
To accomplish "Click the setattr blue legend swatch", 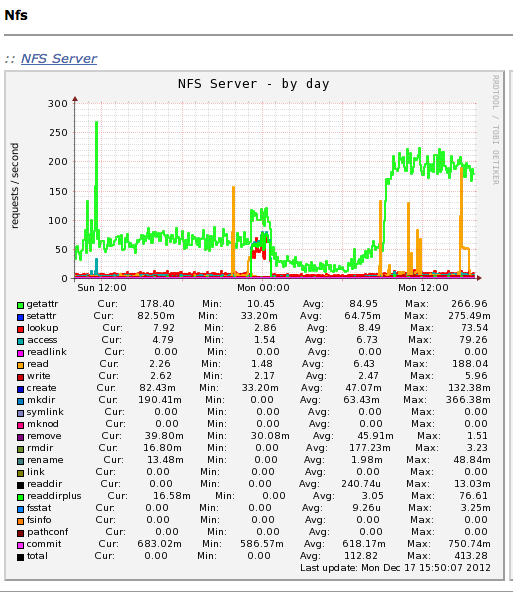I will [21, 317].
